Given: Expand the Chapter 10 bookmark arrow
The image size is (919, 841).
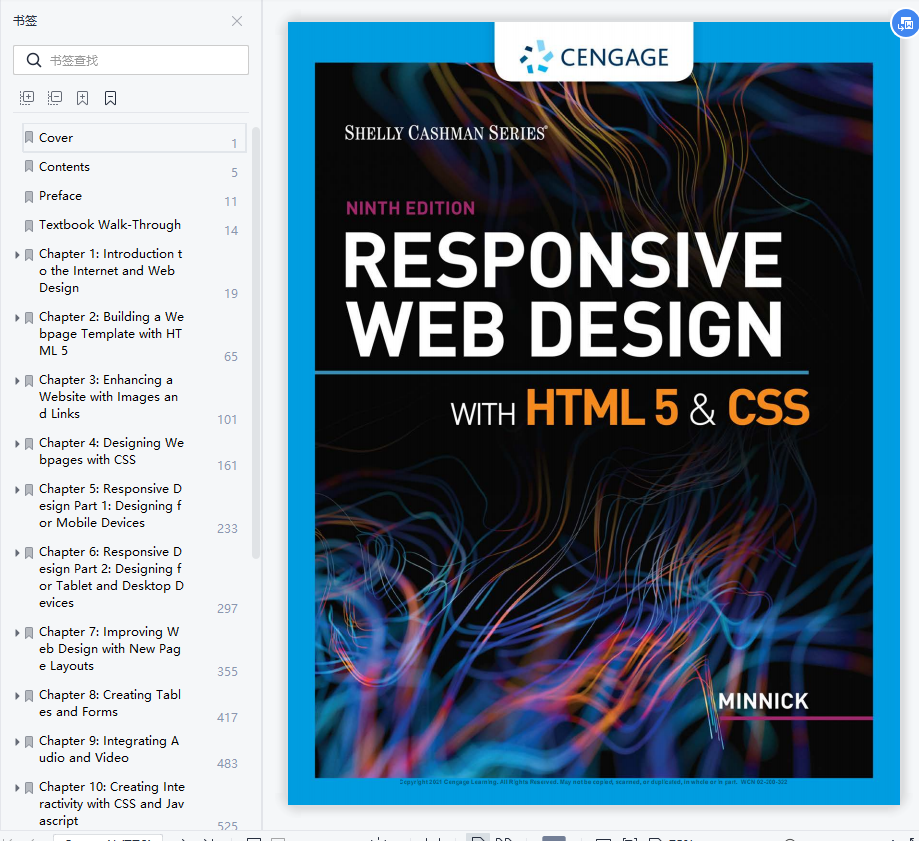Looking at the screenshot, I should click(17, 788).
